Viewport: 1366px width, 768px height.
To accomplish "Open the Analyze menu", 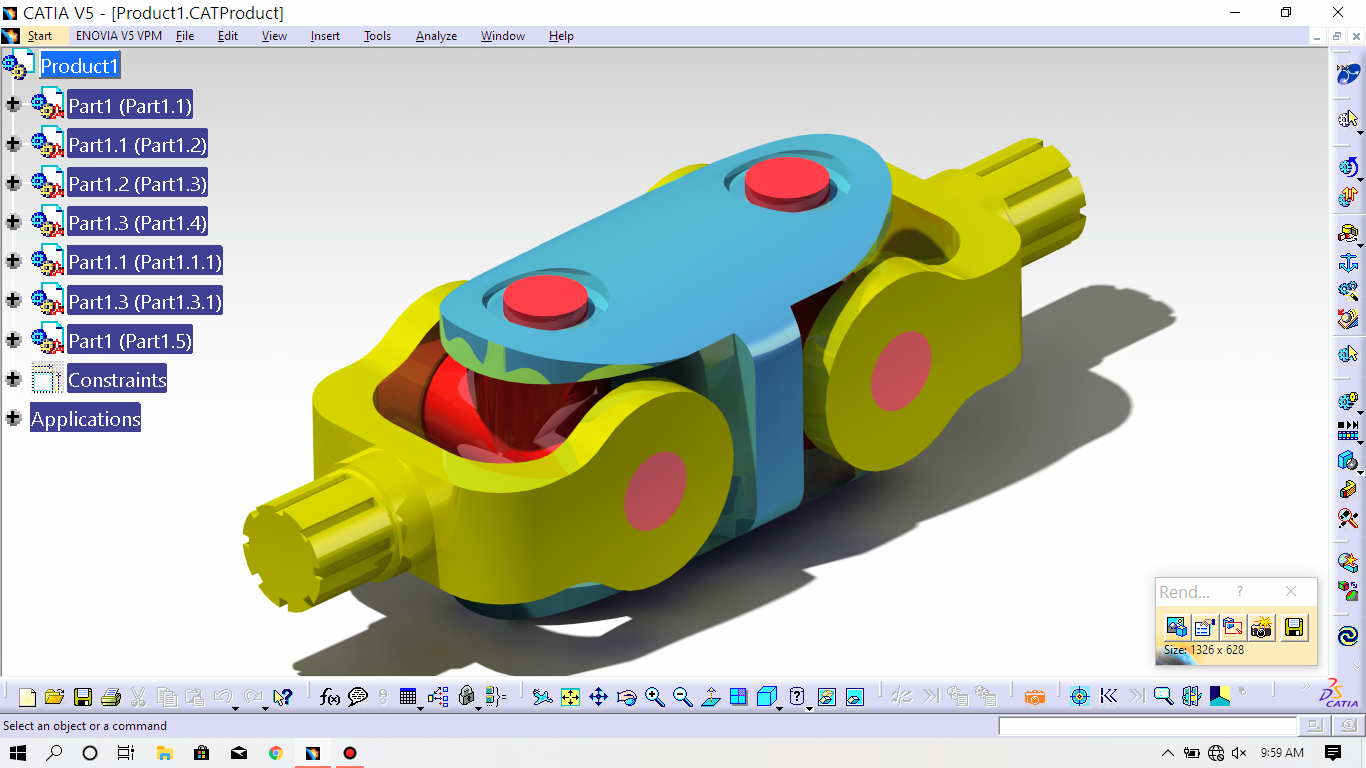I will pos(436,36).
